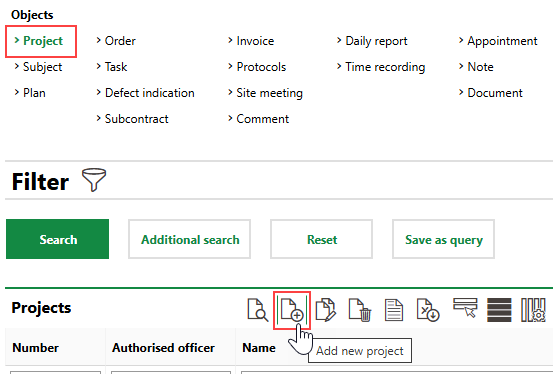Go to the Appointment object

pyautogui.click(x=502, y=41)
